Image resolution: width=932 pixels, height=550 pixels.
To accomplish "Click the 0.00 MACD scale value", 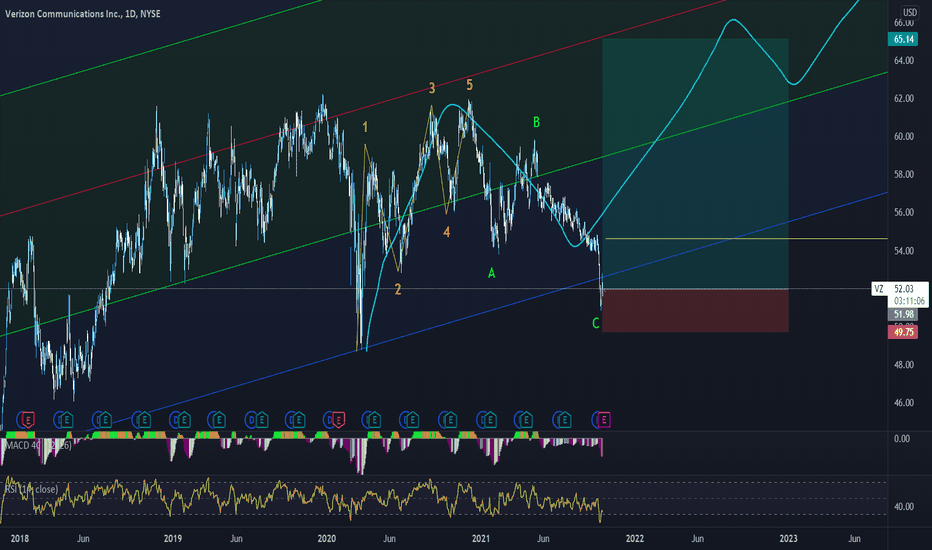I will coord(902,439).
